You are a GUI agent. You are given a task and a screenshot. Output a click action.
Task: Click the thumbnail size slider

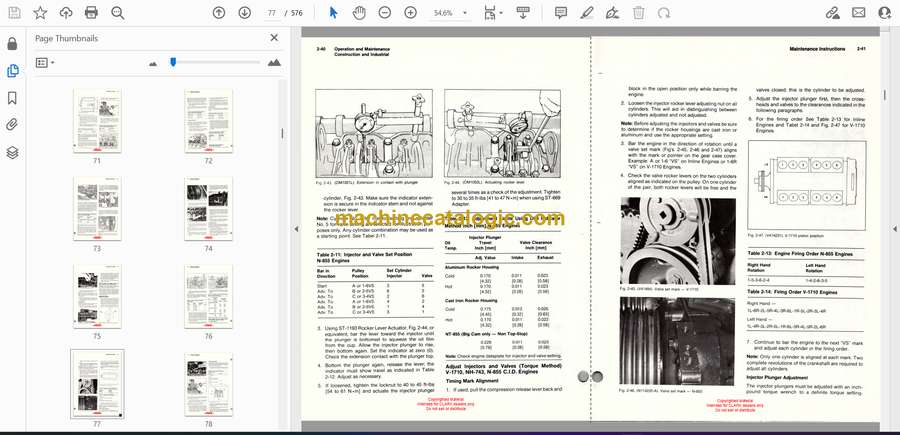(173, 62)
